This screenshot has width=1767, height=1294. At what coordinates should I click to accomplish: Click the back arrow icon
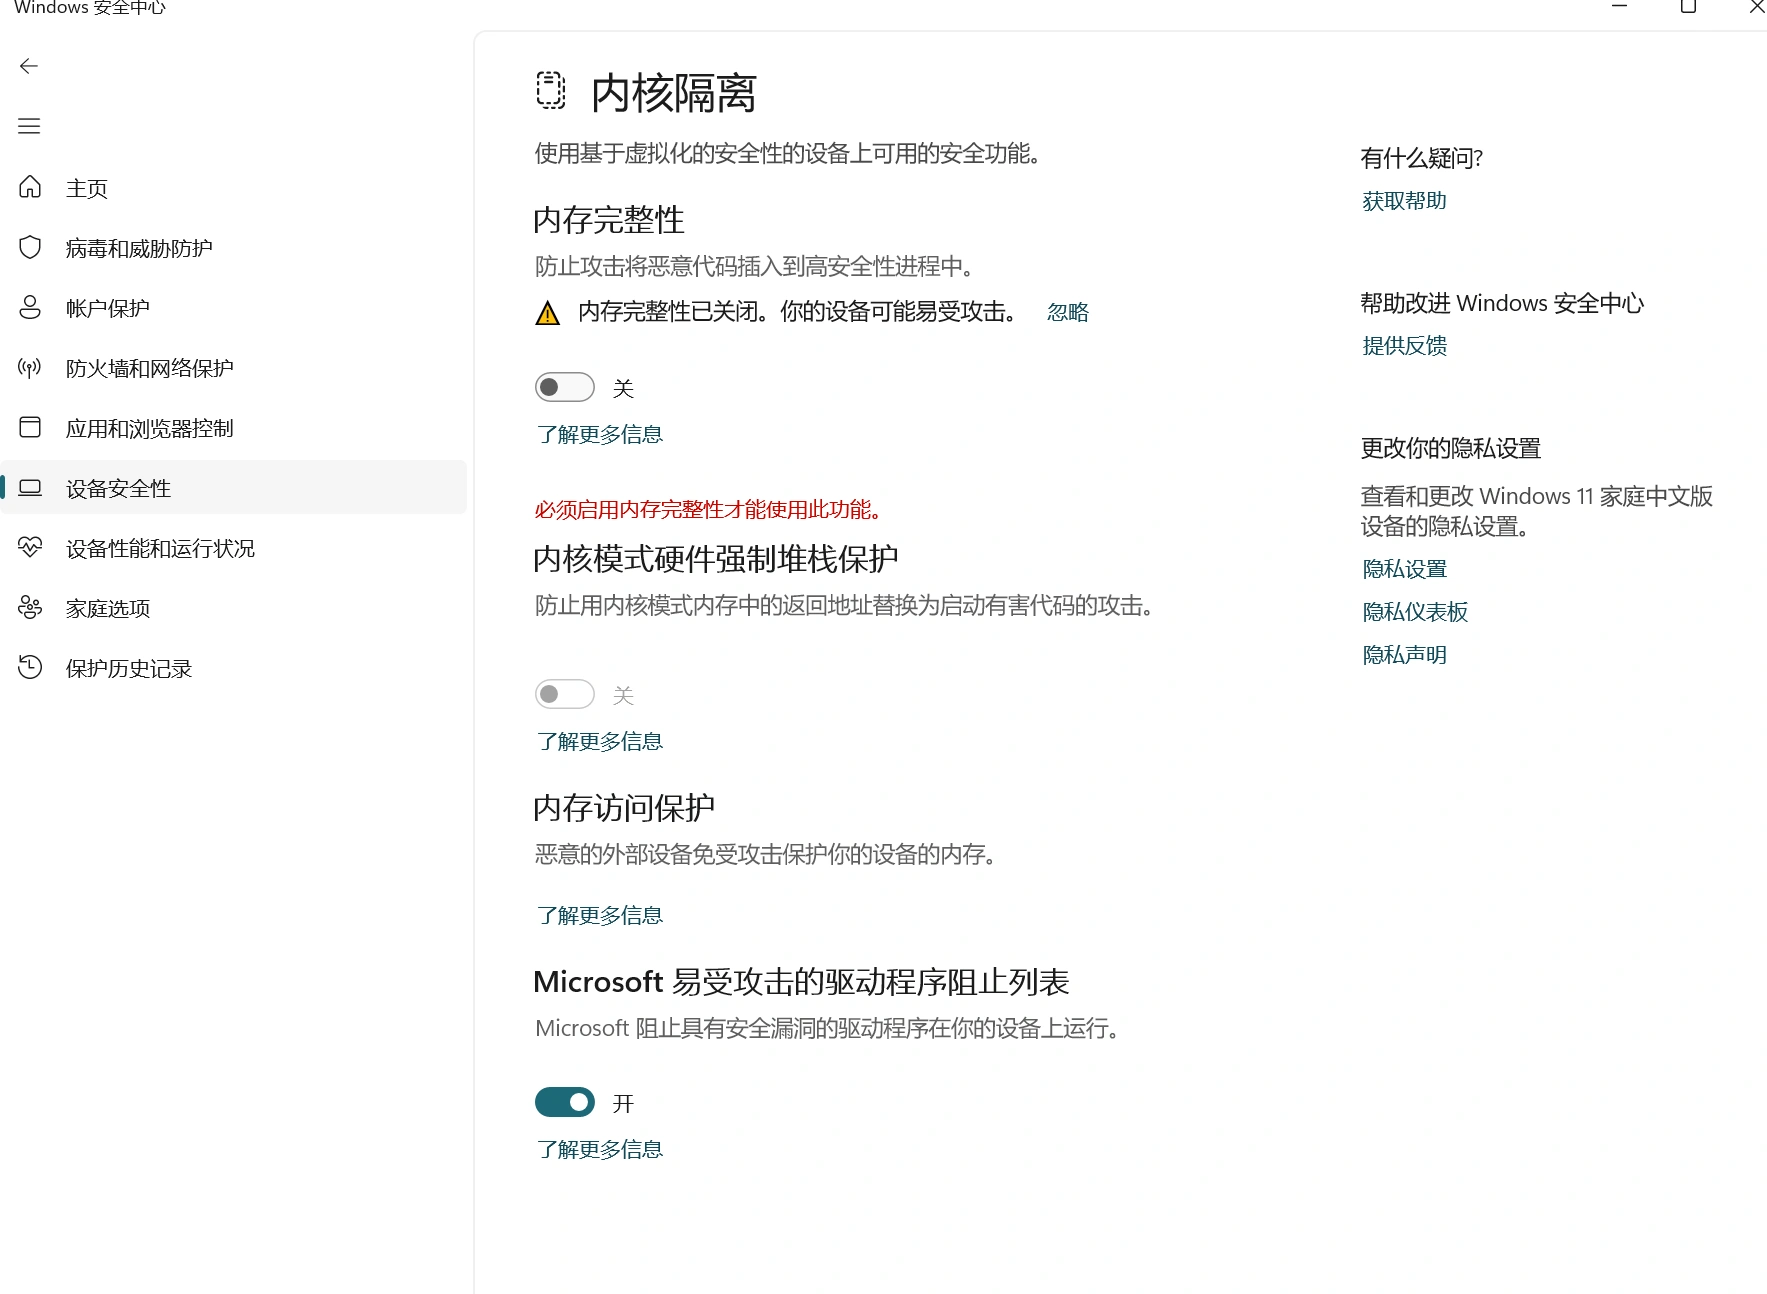[28, 66]
